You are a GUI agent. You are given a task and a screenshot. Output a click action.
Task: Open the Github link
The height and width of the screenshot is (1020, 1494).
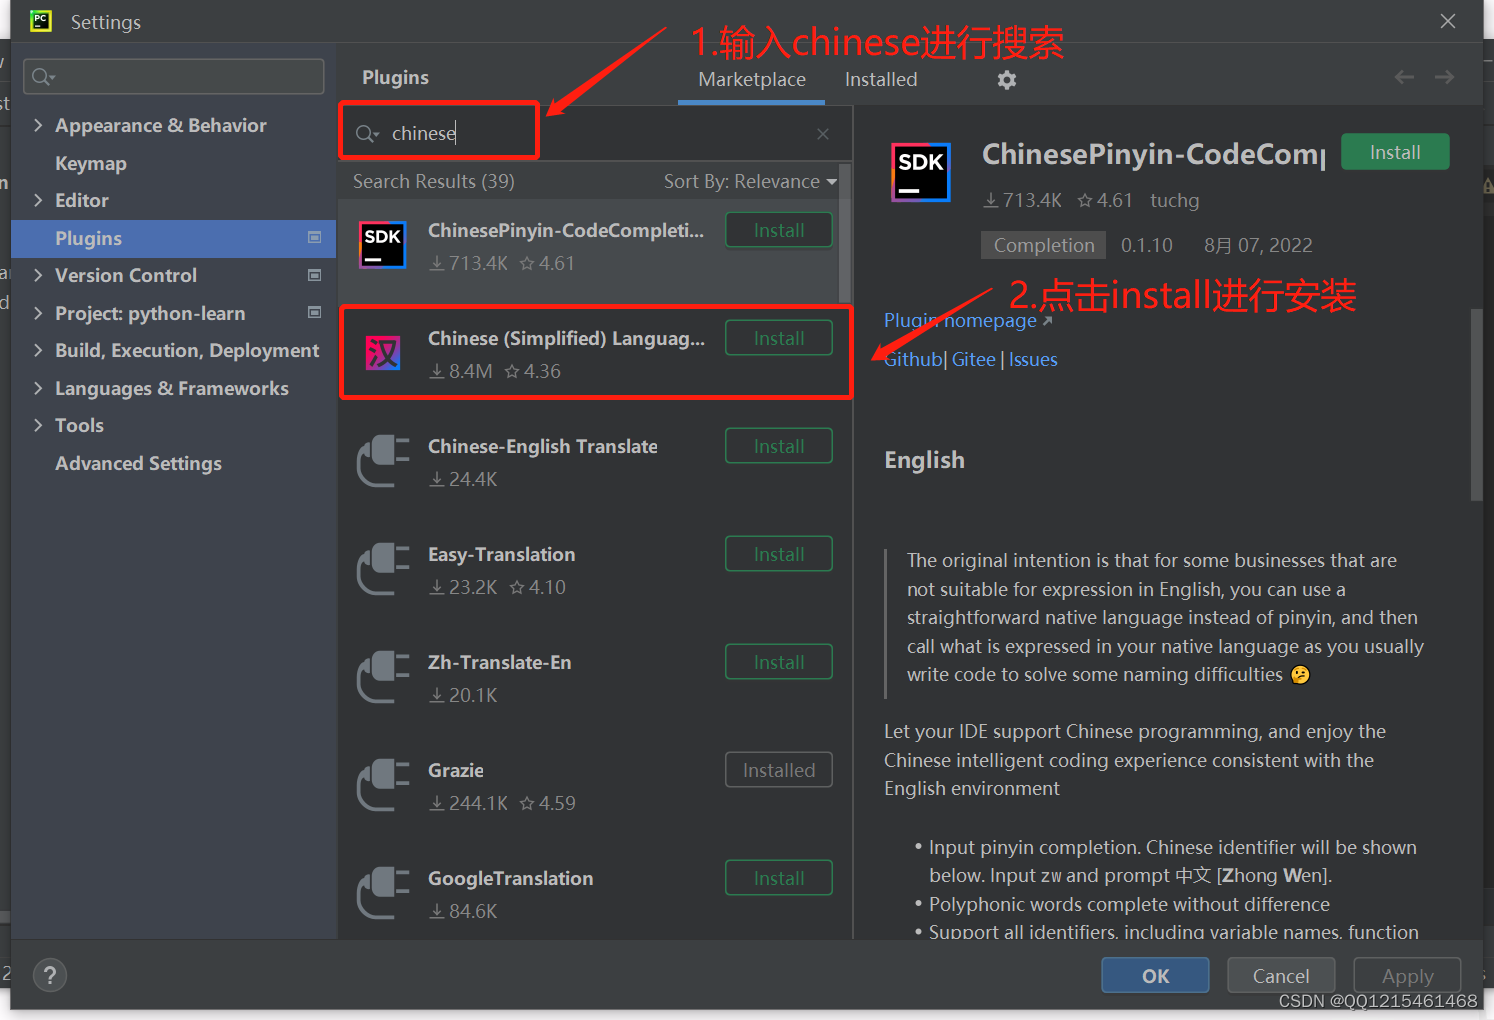tap(913, 359)
